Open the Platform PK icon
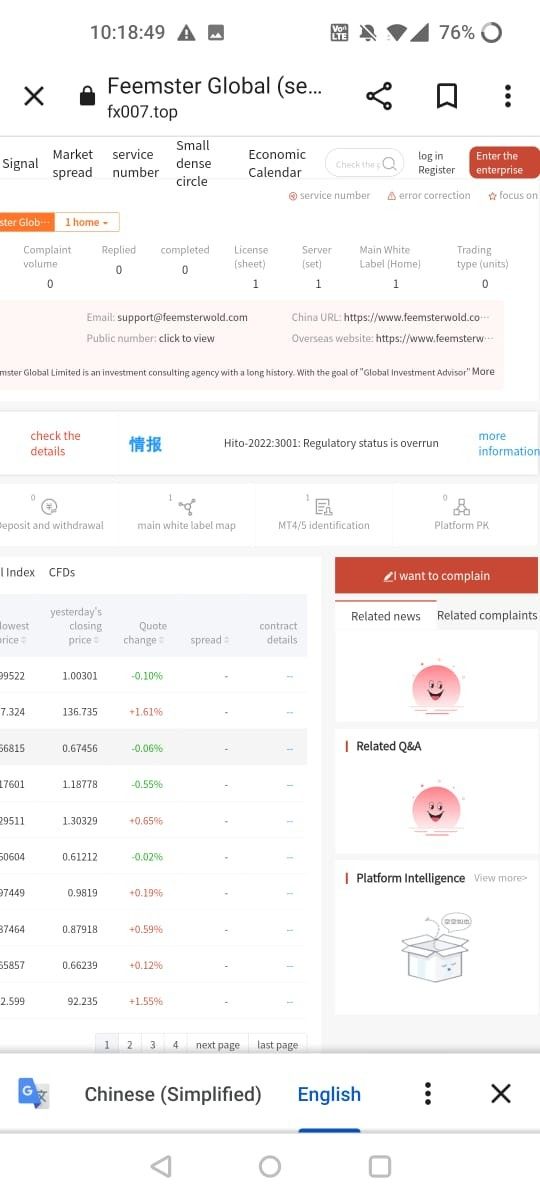Viewport: 540px width, 1200px height. click(x=461, y=507)
